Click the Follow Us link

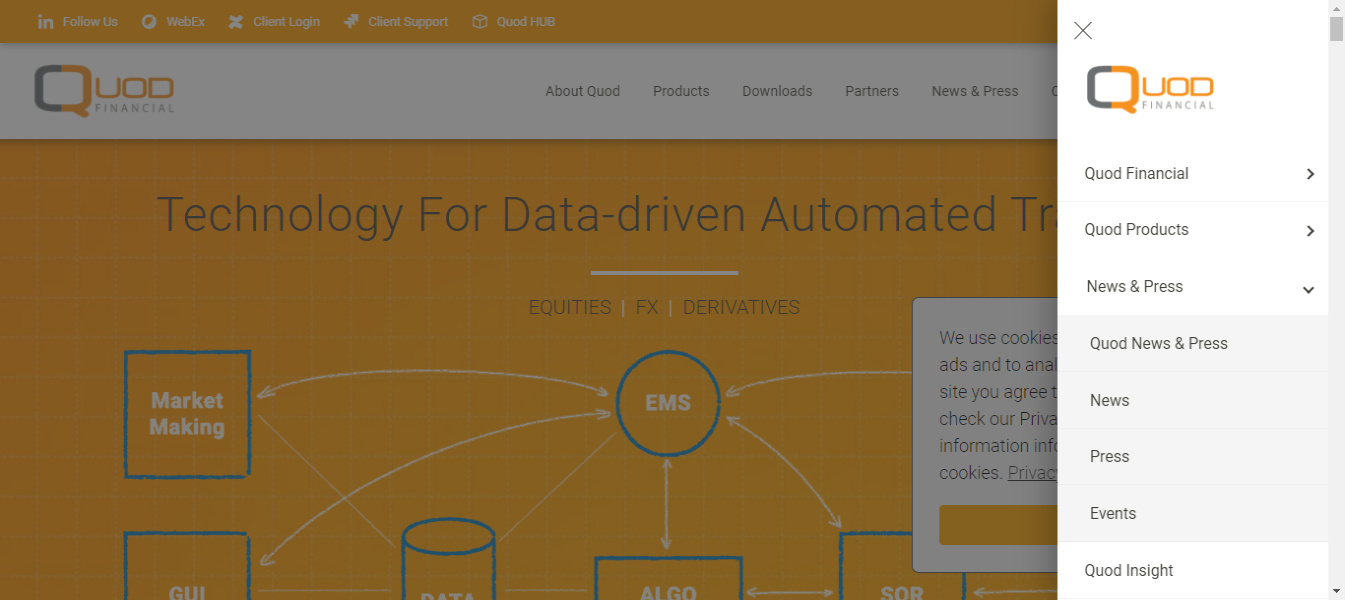click(x=90, y=21)
